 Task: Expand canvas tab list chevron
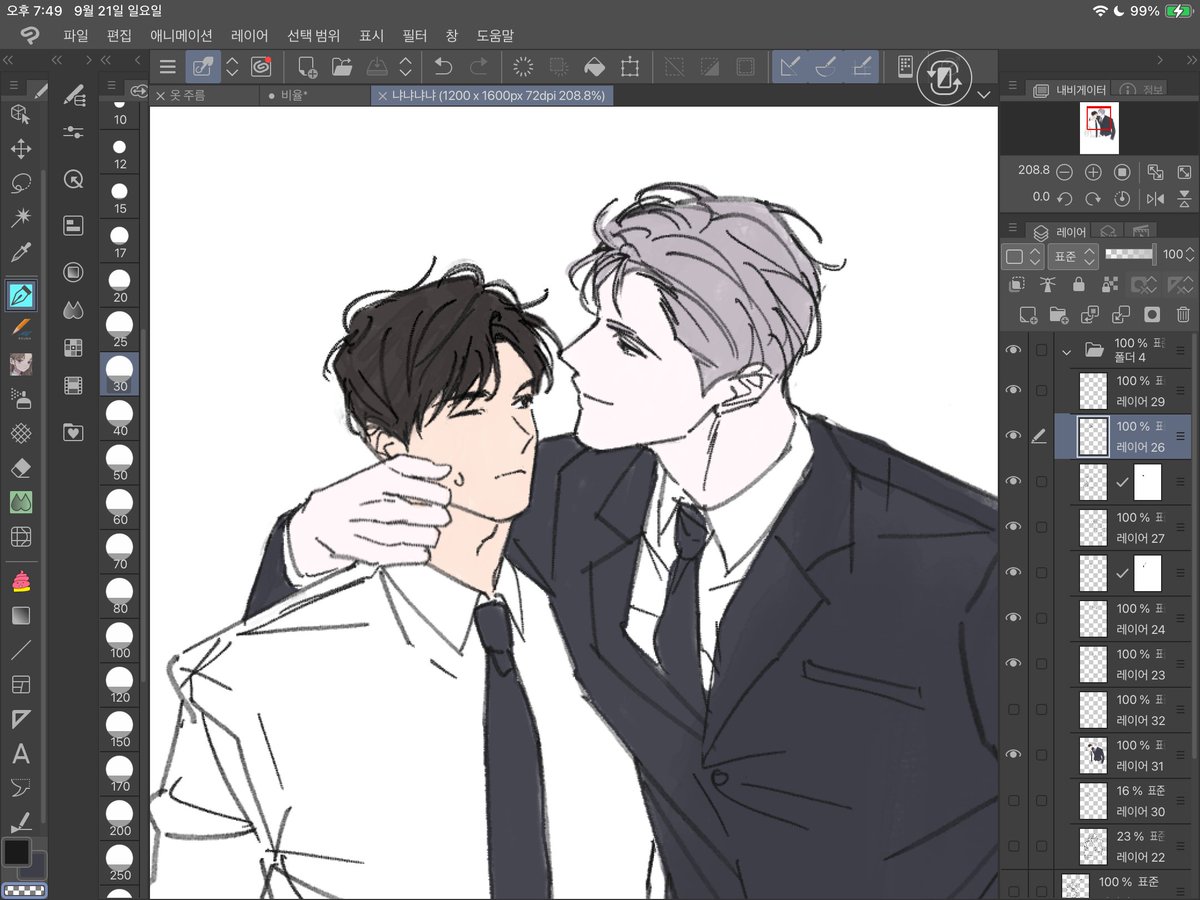point(984,95)
